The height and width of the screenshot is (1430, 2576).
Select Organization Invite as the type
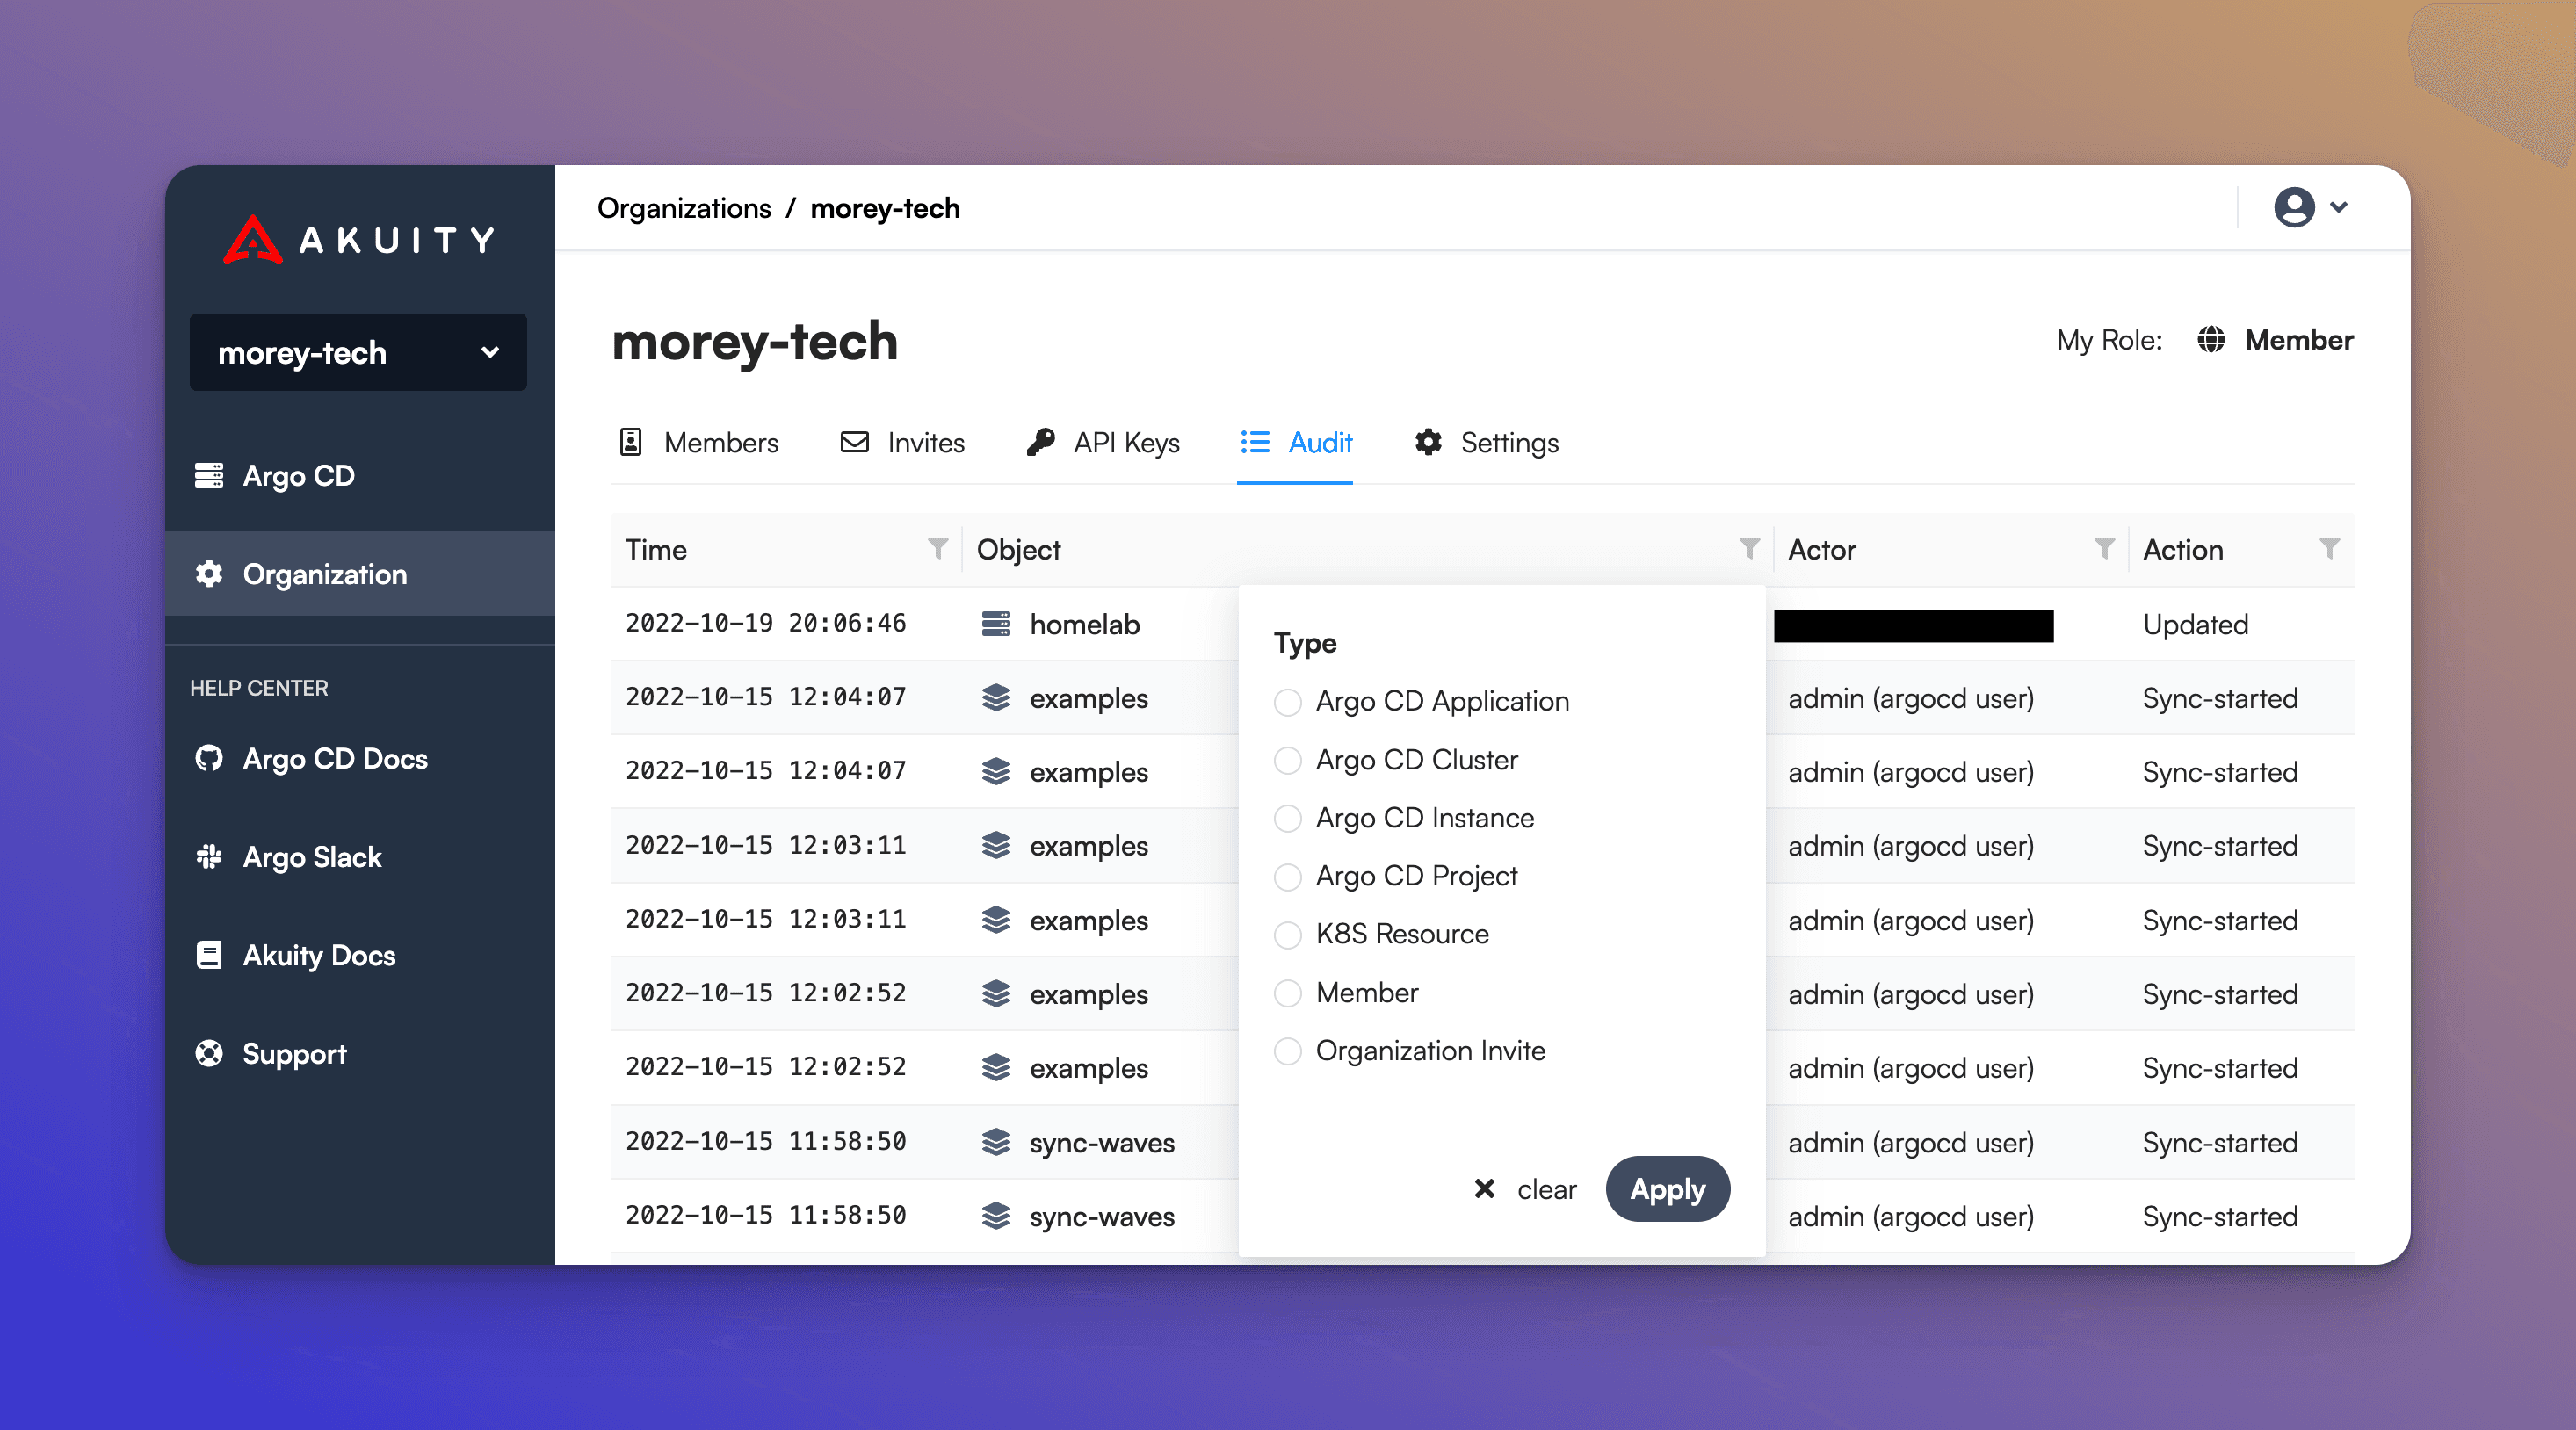pos(1288,1051)
